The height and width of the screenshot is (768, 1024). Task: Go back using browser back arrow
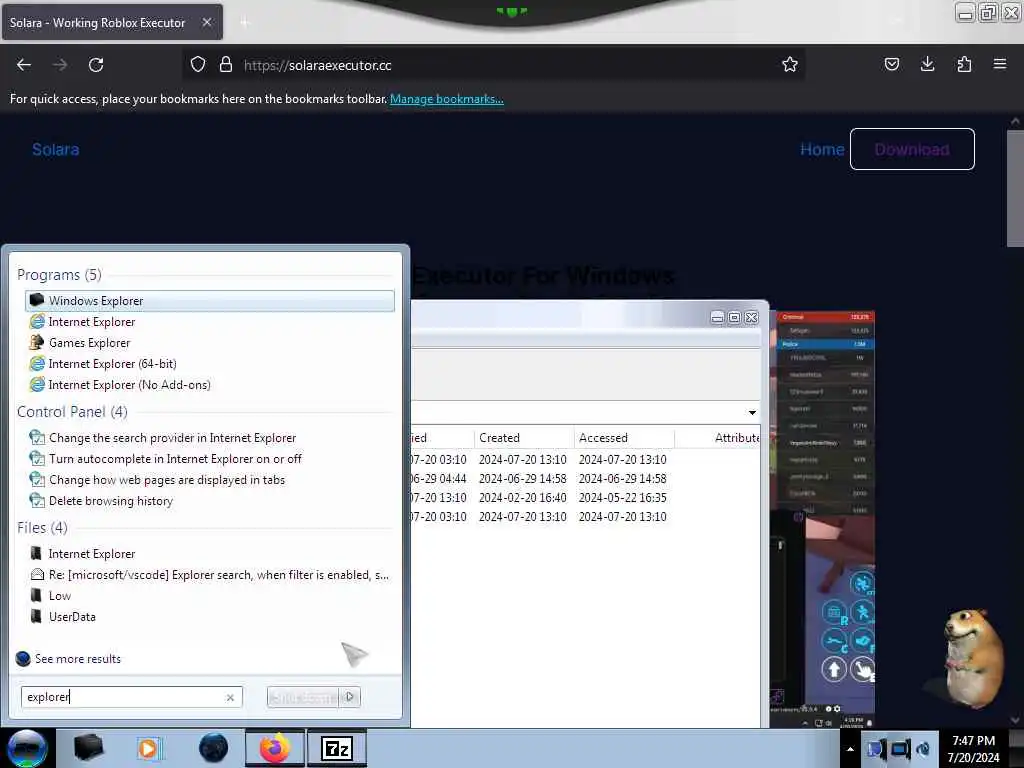coord(24,65)
